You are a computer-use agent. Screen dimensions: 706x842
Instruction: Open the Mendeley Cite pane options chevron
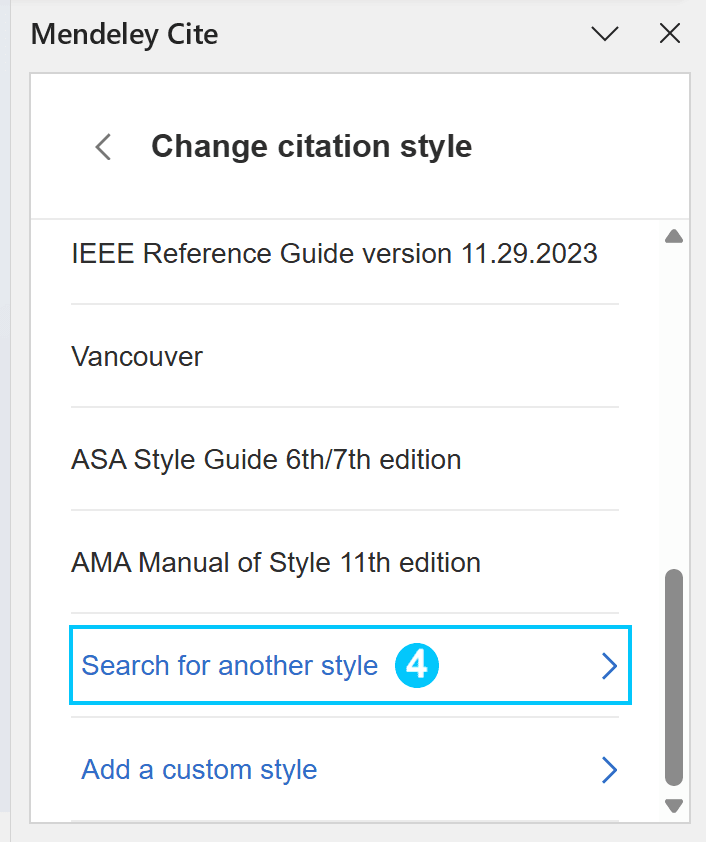point(605,34)
